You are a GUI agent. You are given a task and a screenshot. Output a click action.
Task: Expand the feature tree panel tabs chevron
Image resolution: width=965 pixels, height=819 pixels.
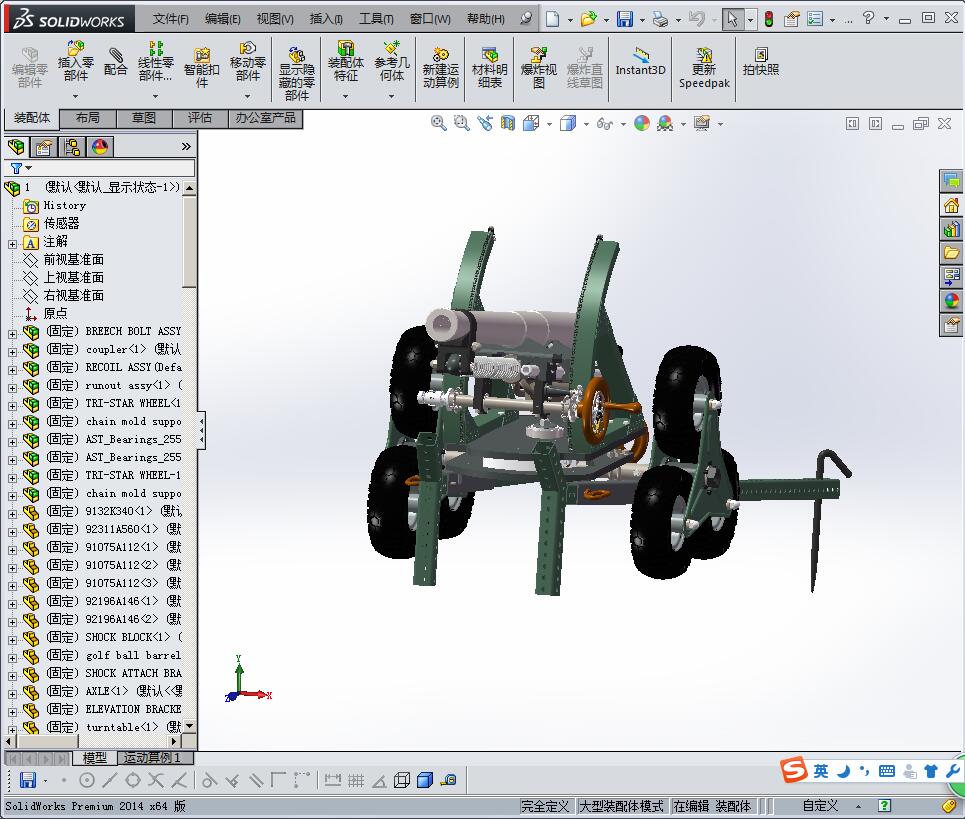pyautogui.click(x=186, y=146)
